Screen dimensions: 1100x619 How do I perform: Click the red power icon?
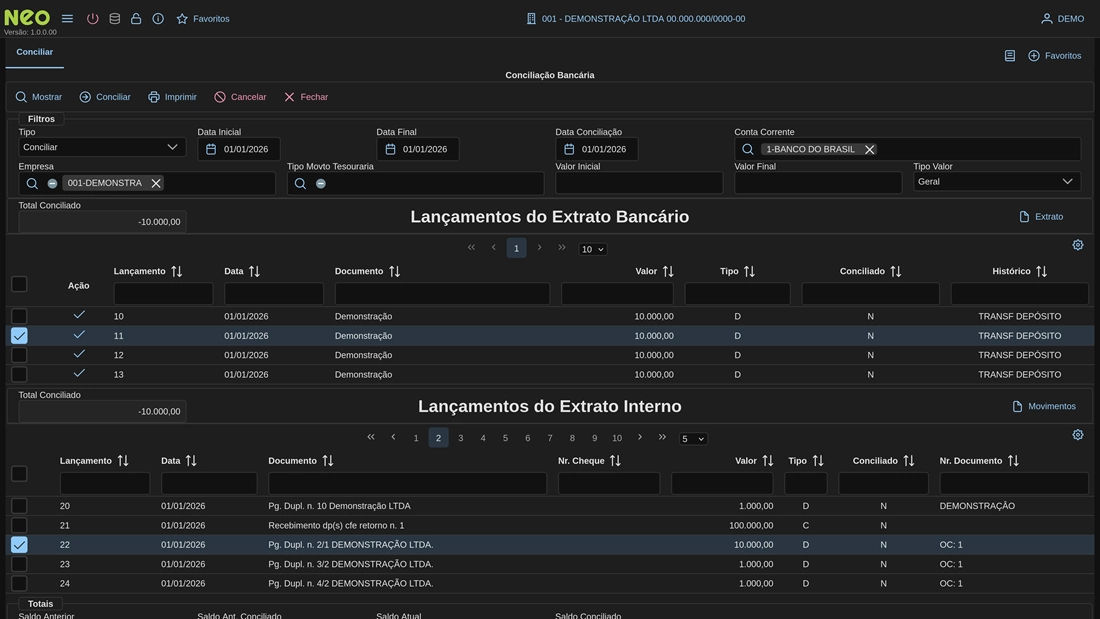[92, 19]
